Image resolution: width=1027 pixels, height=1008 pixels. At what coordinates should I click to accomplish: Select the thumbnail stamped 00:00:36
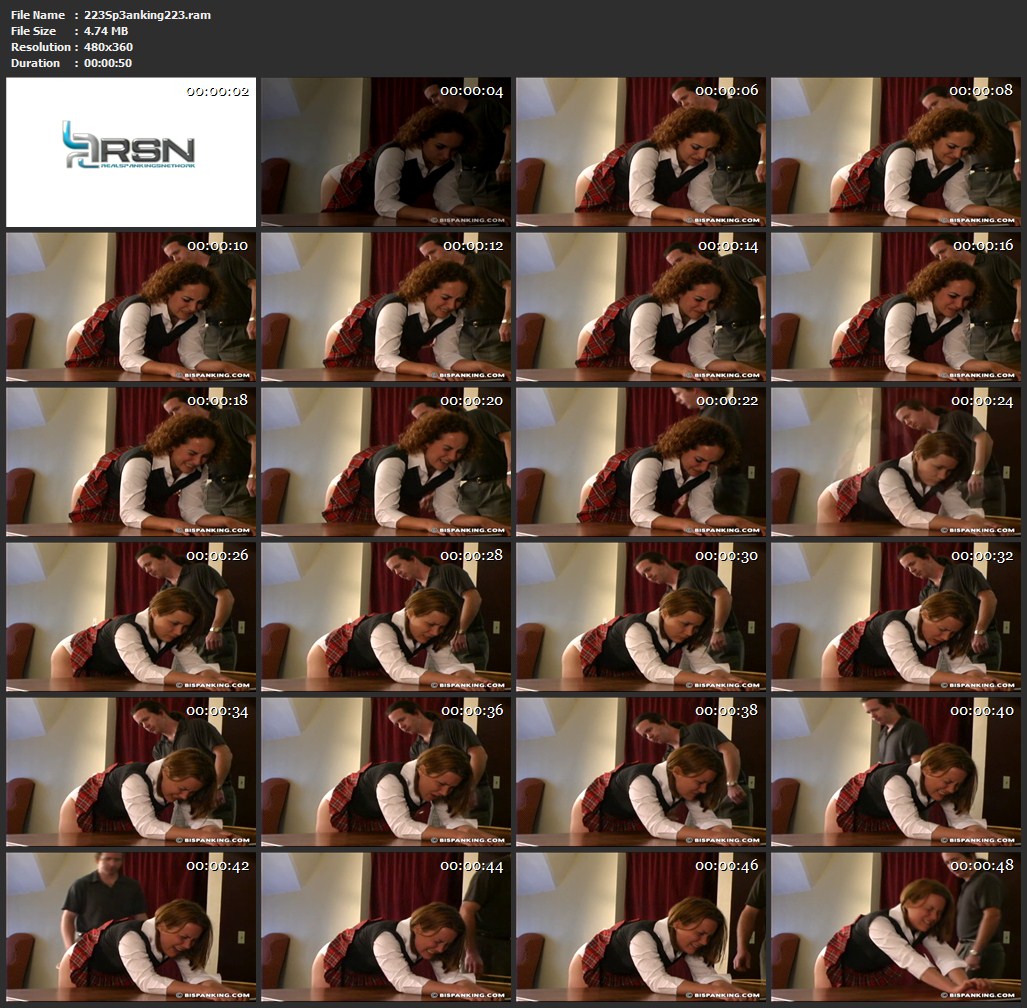pos(386,772)
